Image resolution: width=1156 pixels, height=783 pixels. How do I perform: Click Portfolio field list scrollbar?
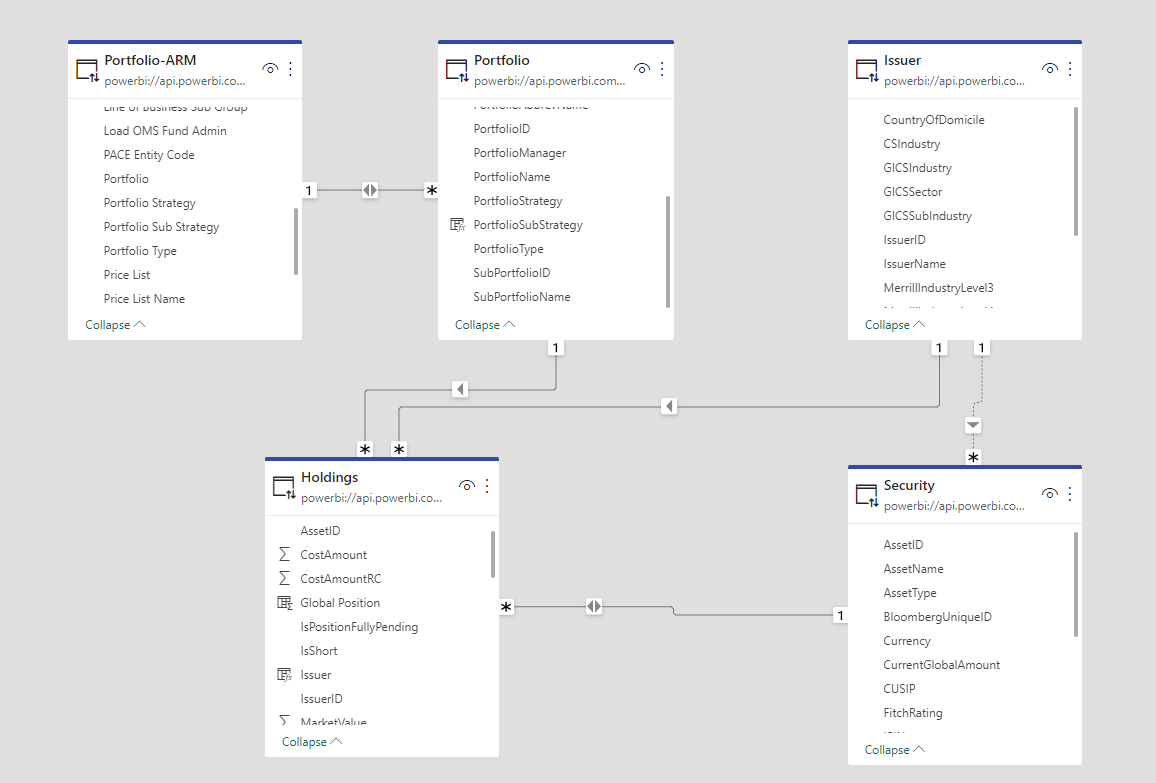(668, 251)
